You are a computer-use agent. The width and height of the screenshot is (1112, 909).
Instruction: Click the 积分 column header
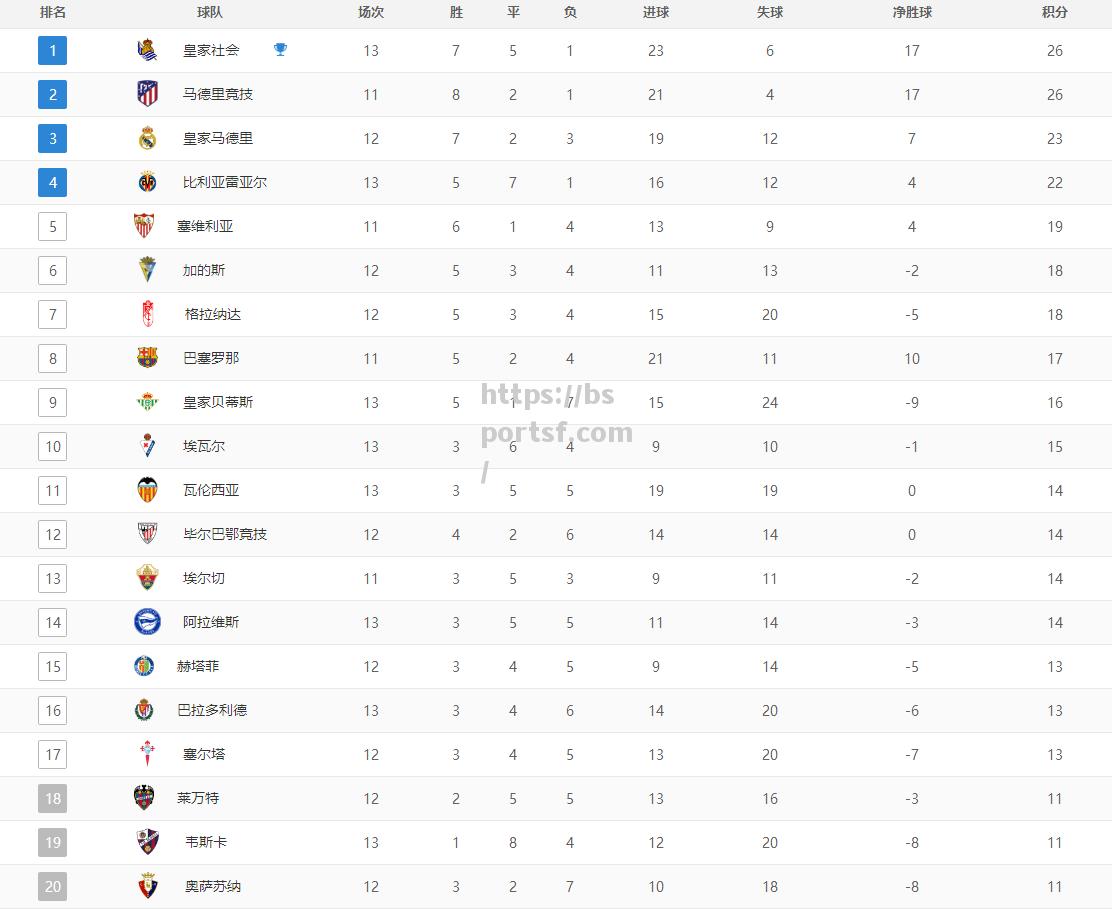pos(1055,12)
